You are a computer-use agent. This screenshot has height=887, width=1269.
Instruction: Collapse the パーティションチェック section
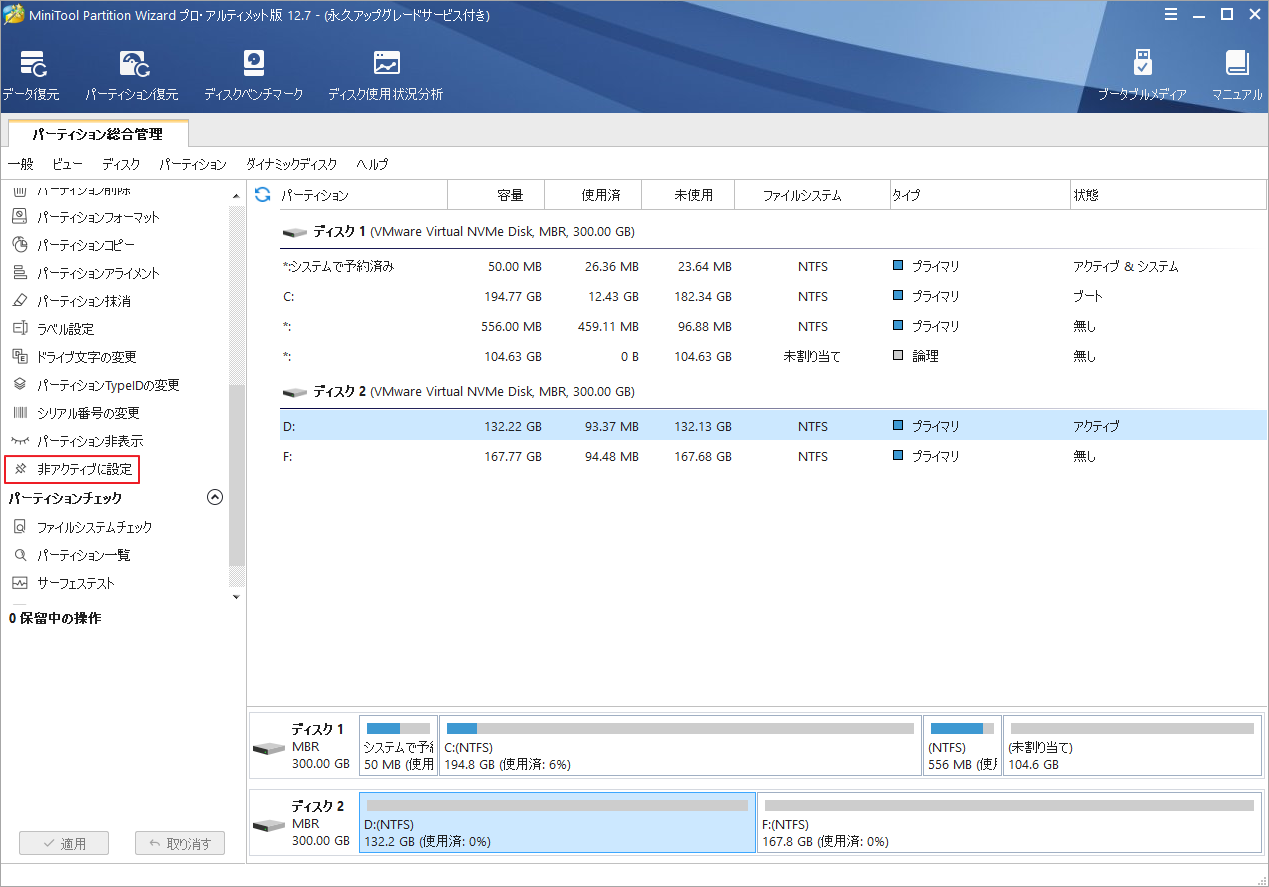click(x=214, y=497)
